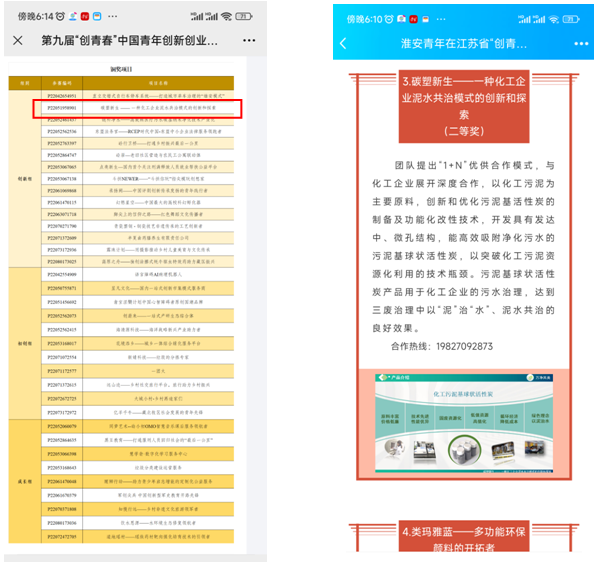Tap the 淮安青年在江苏省 page title
Image resolution: width=595 pixels, height=562 pixels.
click(463, 44)
